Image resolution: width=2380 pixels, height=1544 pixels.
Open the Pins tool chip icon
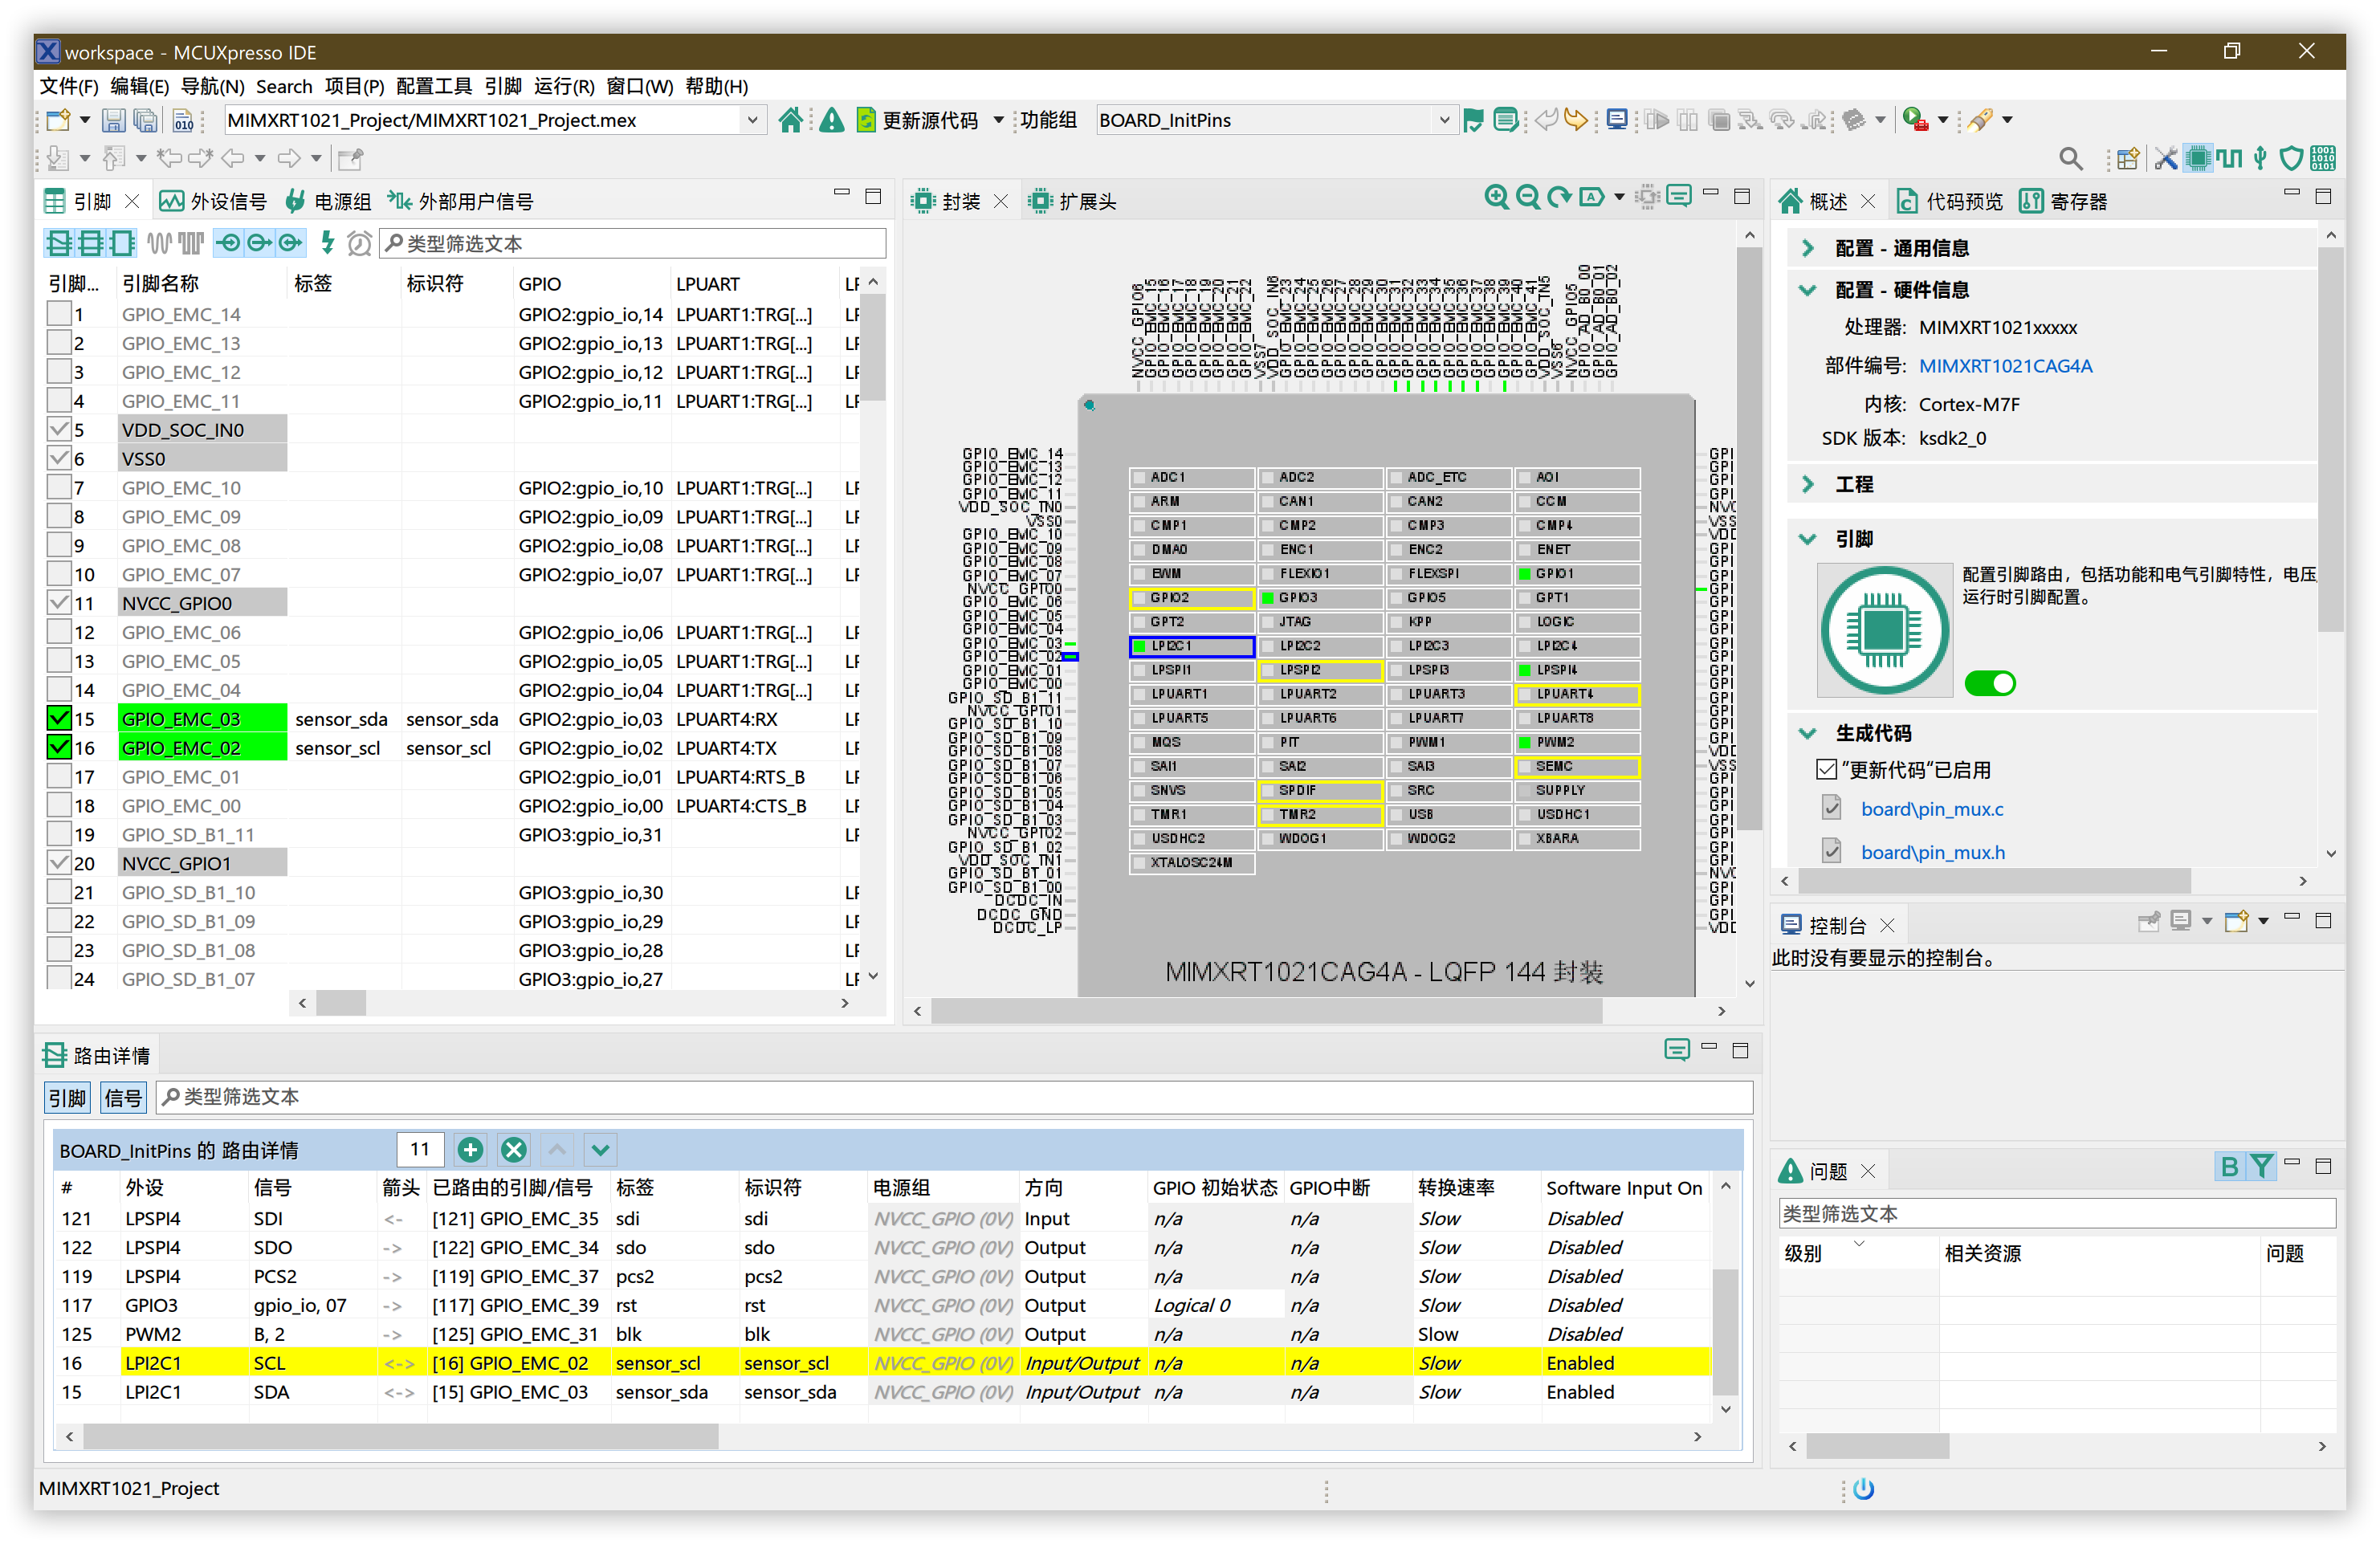click(x=2197, y=158)
